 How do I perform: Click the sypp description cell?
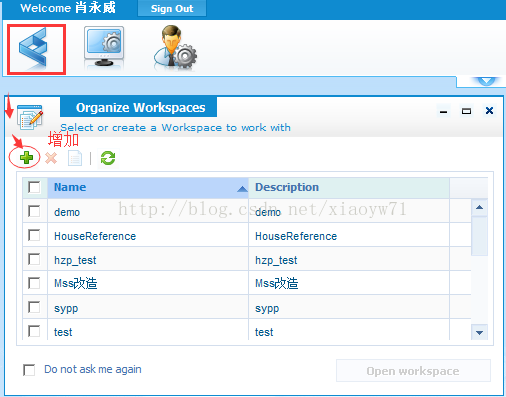pos(349,307)
